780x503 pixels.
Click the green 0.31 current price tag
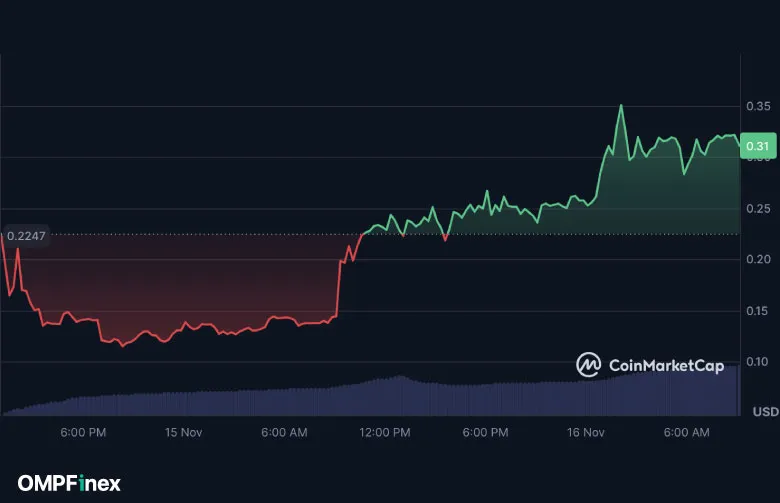click(x=757, y=146)
